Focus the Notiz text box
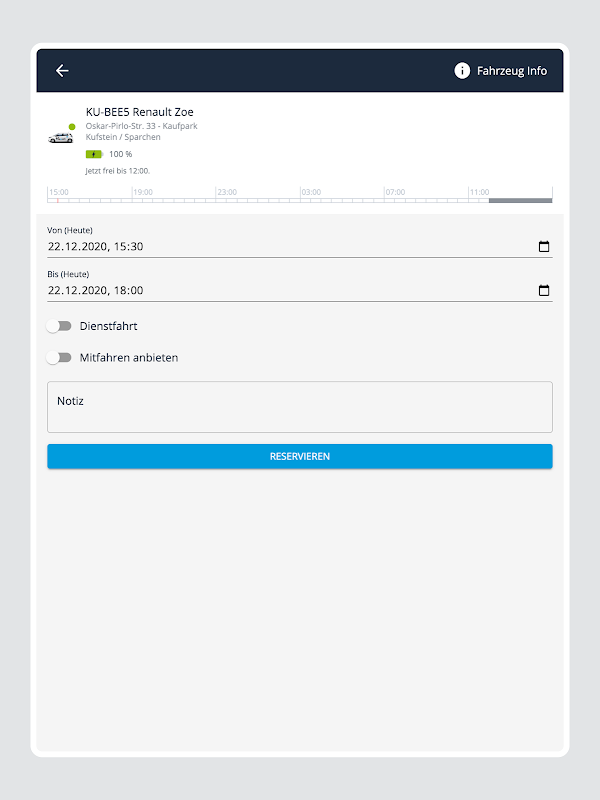The image size is (600, 800). point(299,407)
